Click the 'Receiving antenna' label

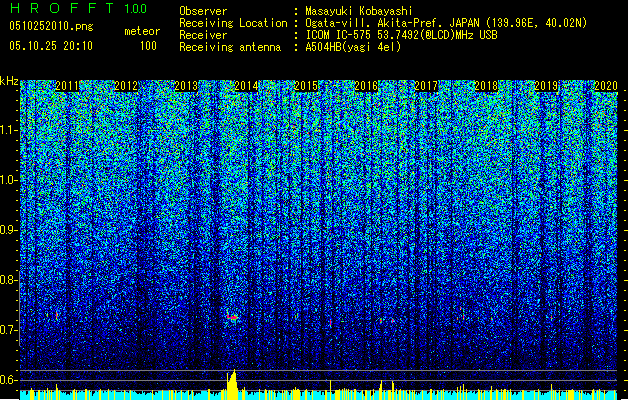click(230, 47)
